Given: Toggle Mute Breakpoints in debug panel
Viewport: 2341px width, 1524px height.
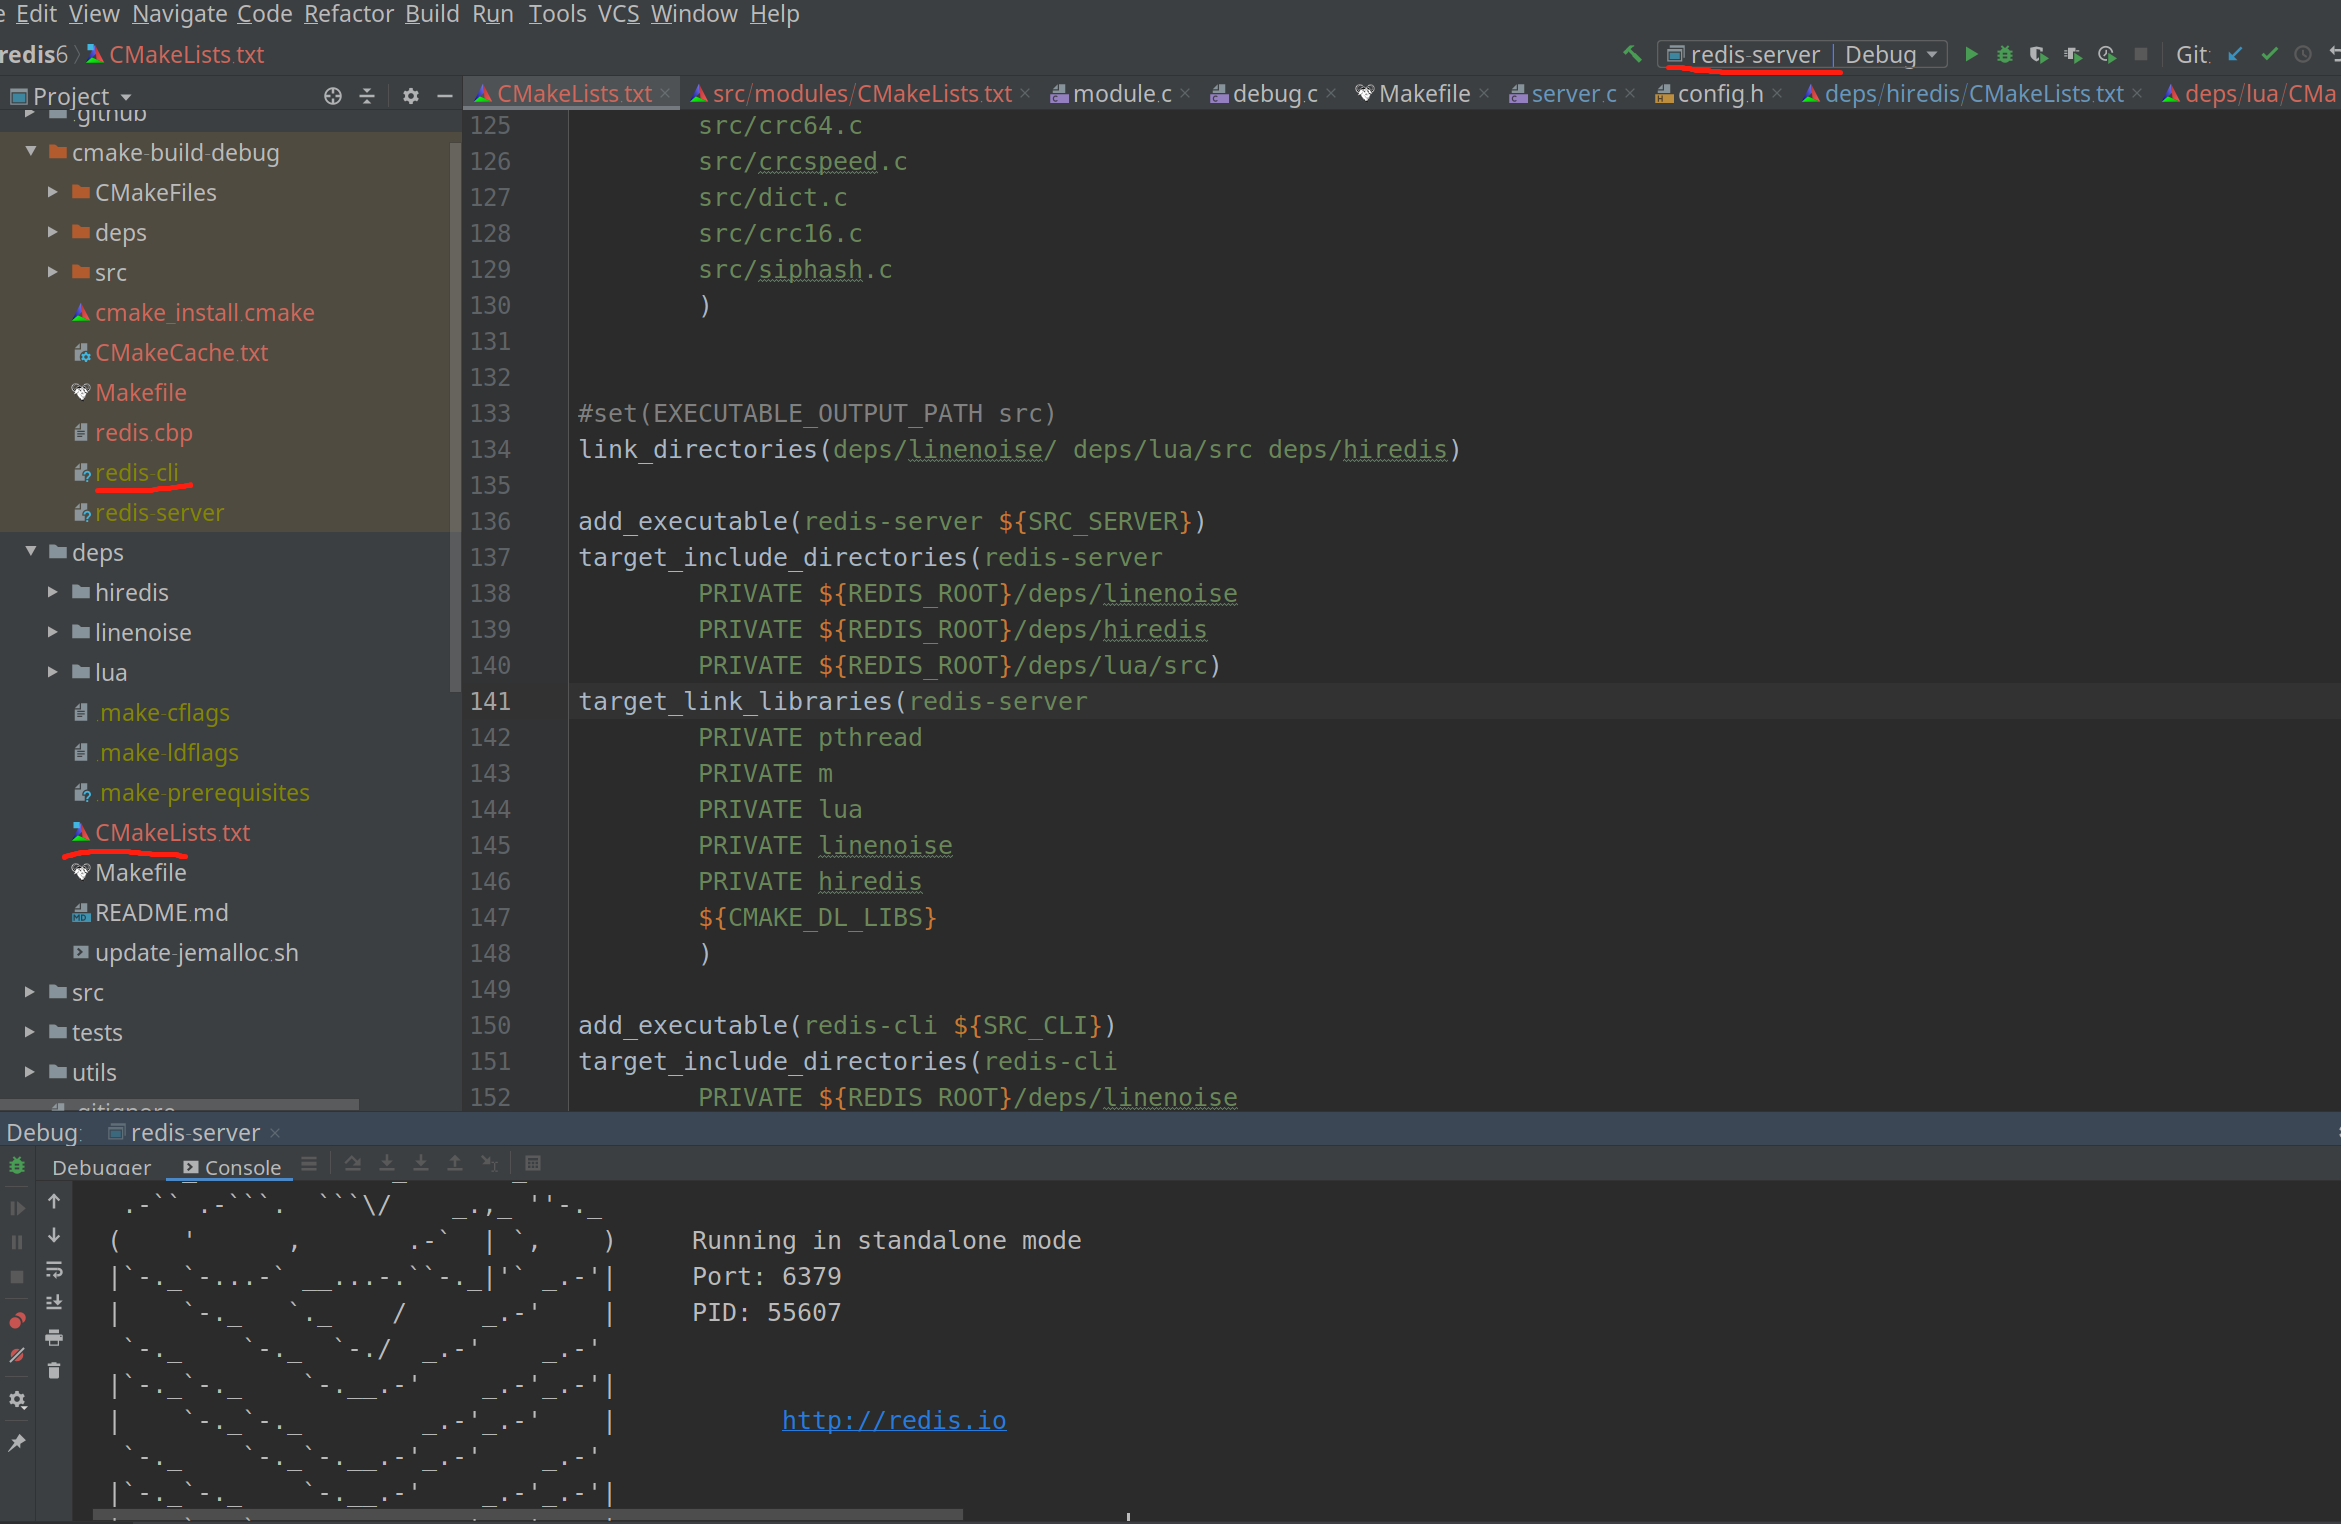Looking at the screenshot, I should coord(17,1356).
